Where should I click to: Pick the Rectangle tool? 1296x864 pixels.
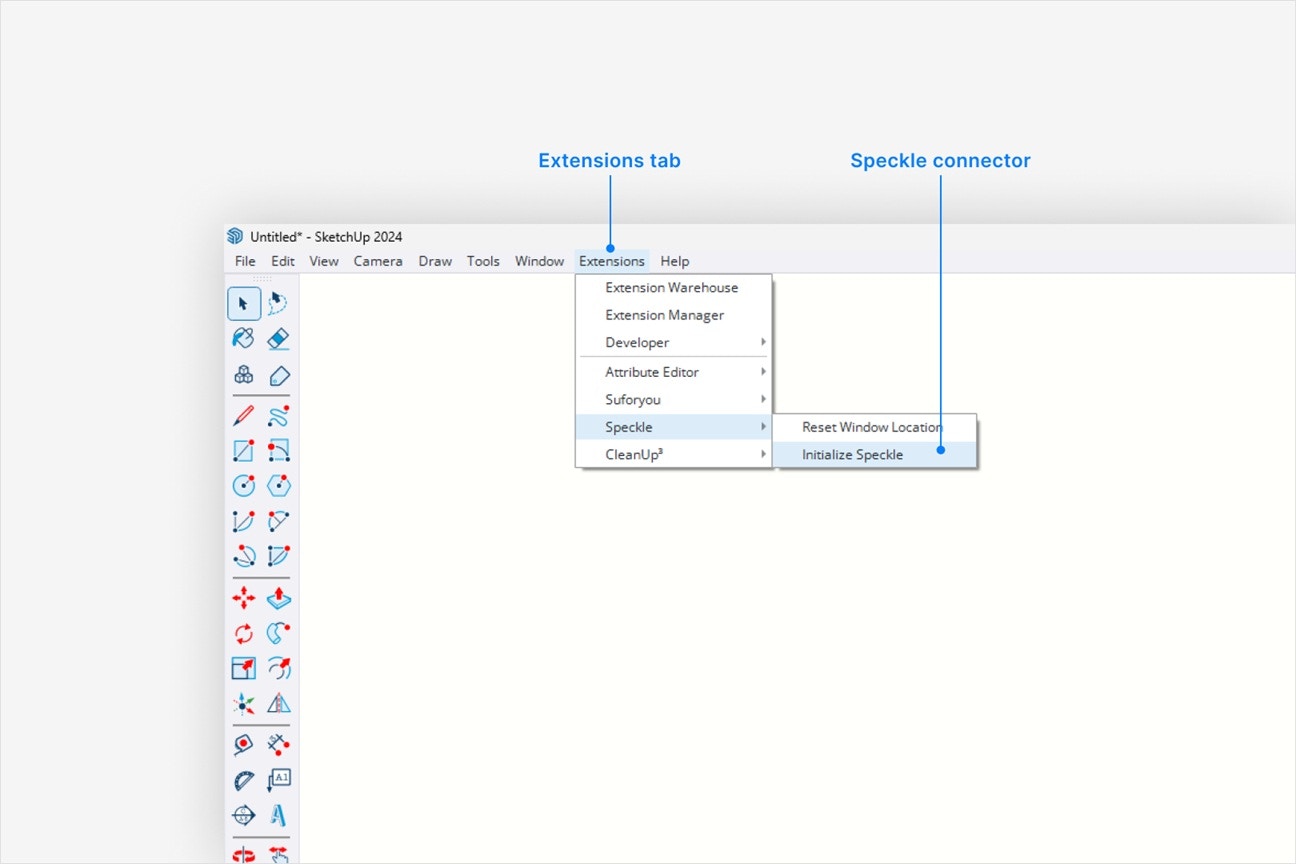click(244, 450)
